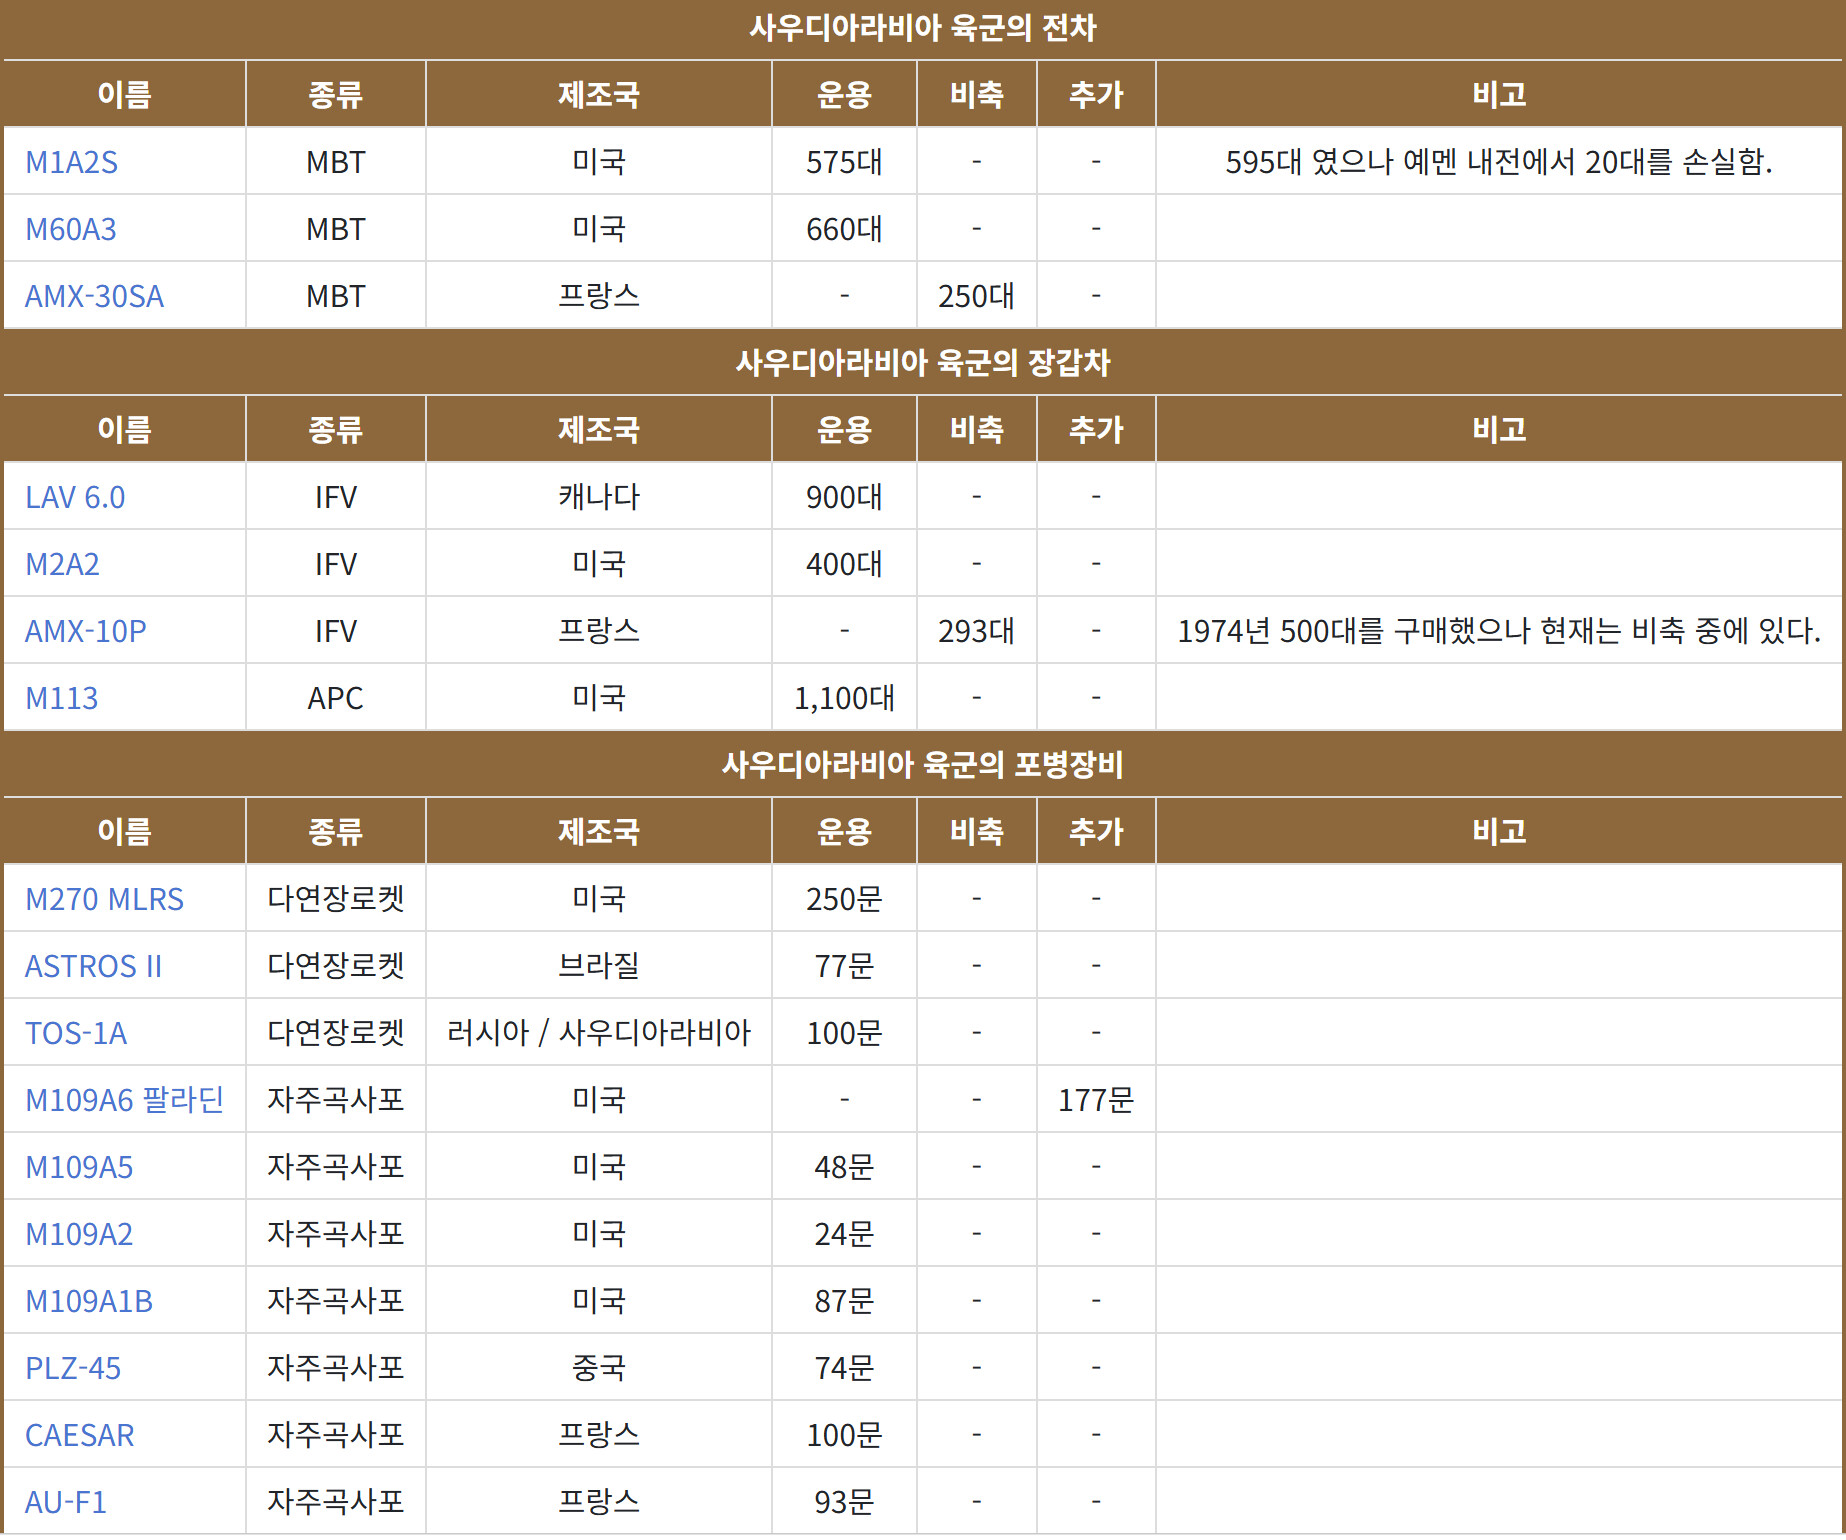Click the '러시아 / 사우디아라비아' manufacturer cell

[x=598, y=1033]
